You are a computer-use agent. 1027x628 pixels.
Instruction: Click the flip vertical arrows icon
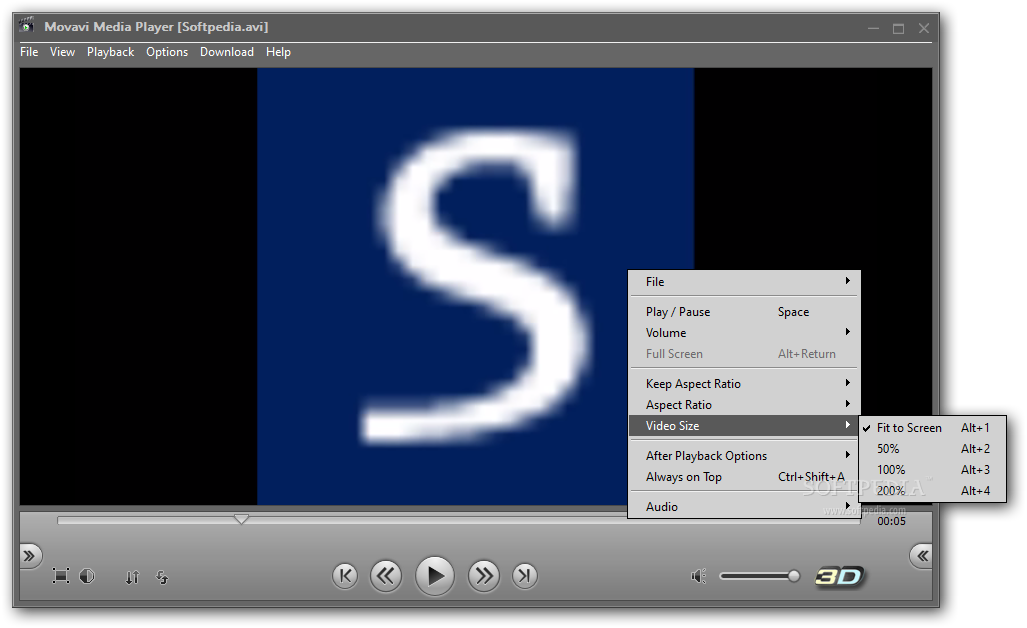pos(133,577)
